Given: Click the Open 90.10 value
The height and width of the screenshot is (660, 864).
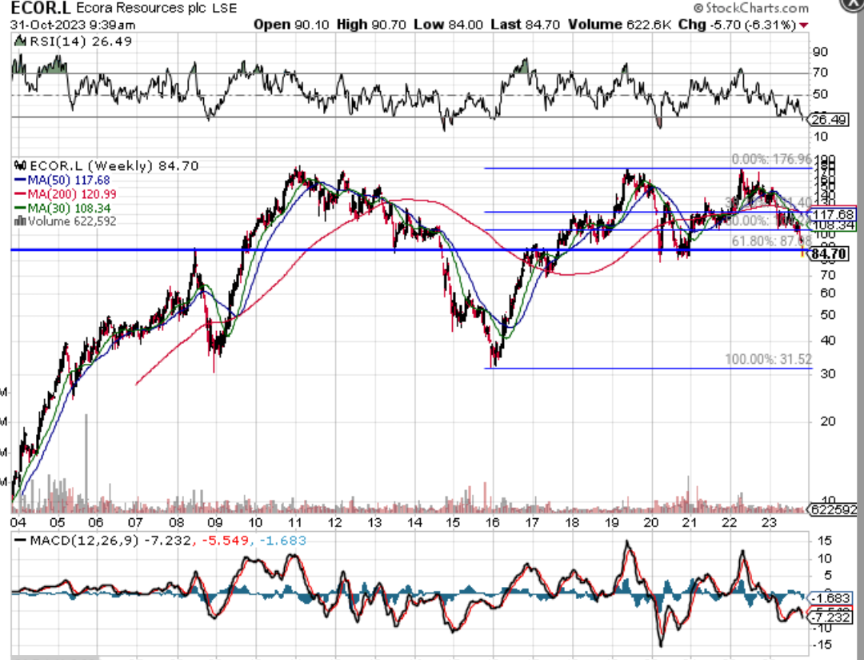Looking at the screenshot, I should [291, 25].
